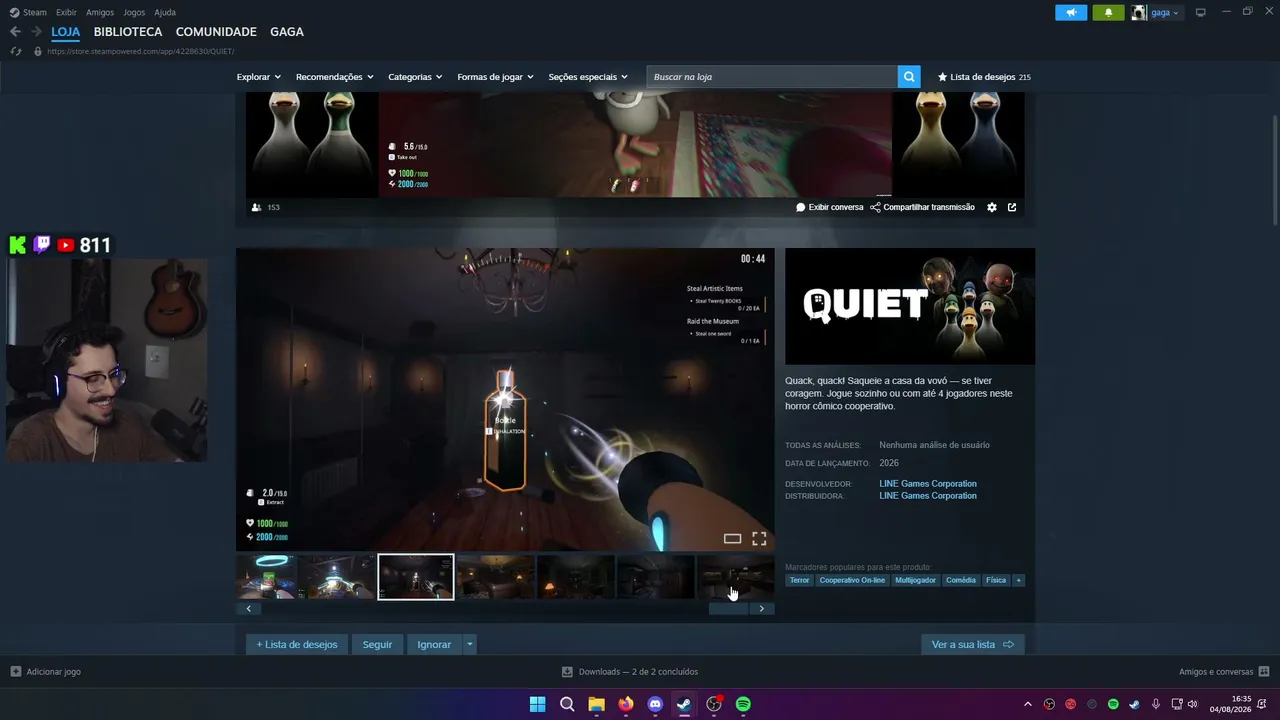The width and height of the screenshot is (1280, 720).
Task: Click the Seguir button
Action: [x=377, y=644]
